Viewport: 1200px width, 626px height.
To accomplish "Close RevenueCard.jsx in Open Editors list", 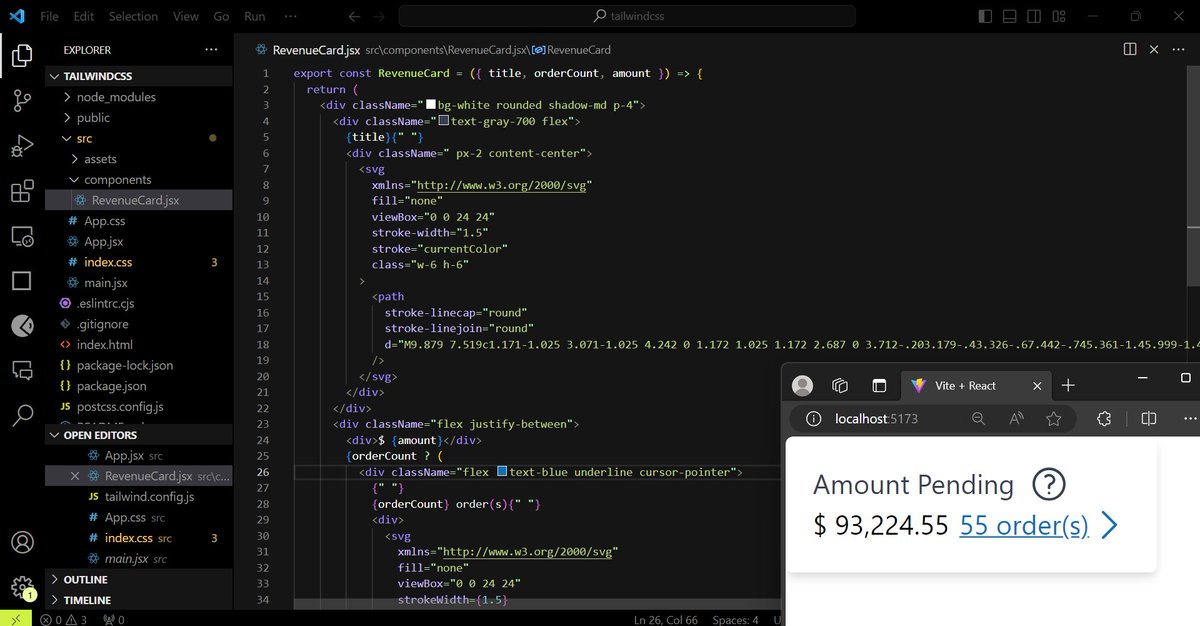I will pos(75,476).
